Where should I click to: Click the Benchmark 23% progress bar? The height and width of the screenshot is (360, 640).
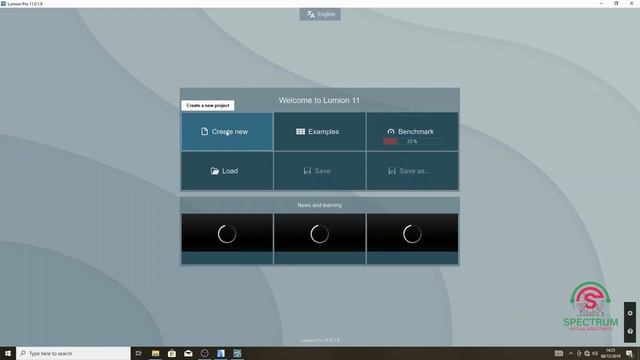tap(412, 141)
